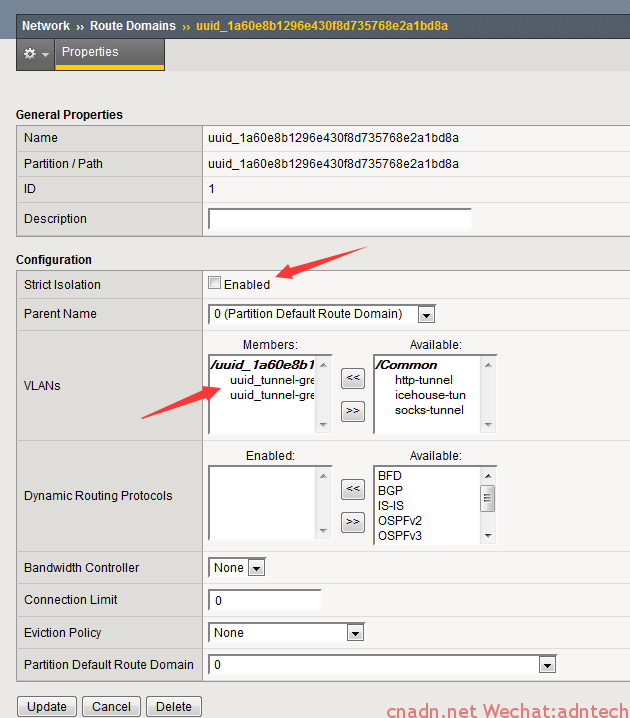Click up arrow of VLAN Members scrollbar
This screenshot has height=718, width=630.
(323, 365)
